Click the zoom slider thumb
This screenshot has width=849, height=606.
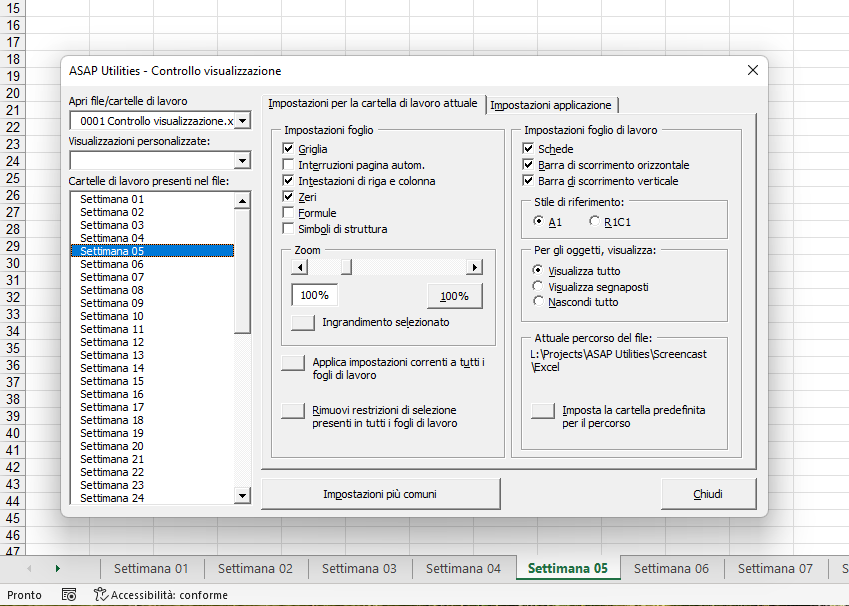coord(346,267)
